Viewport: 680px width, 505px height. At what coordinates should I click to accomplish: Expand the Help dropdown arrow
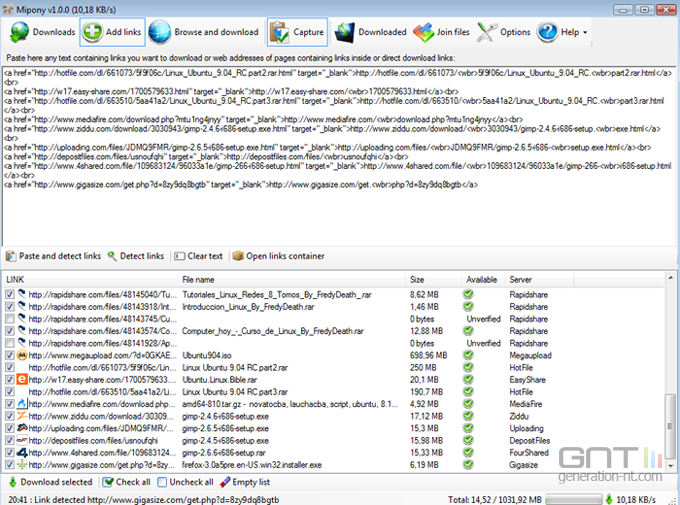point(585,33)
